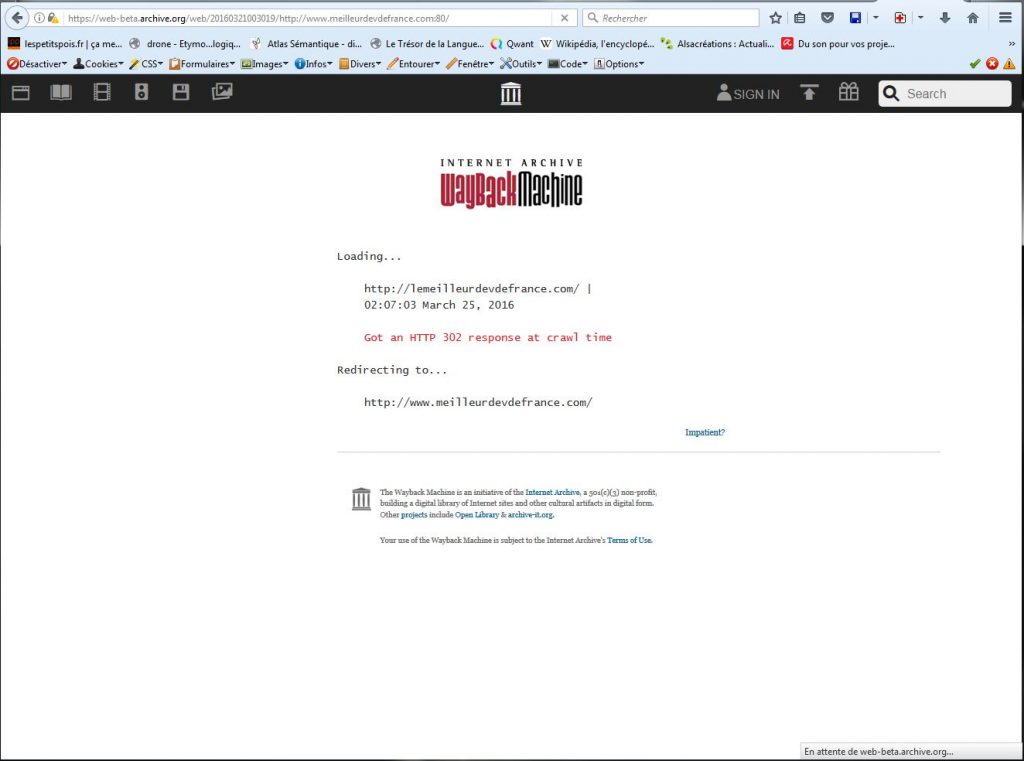Image resolution: width=1024 pixels, height=761 pixels.
Task: Click the donate gift icon
Action: pos(849,93)
